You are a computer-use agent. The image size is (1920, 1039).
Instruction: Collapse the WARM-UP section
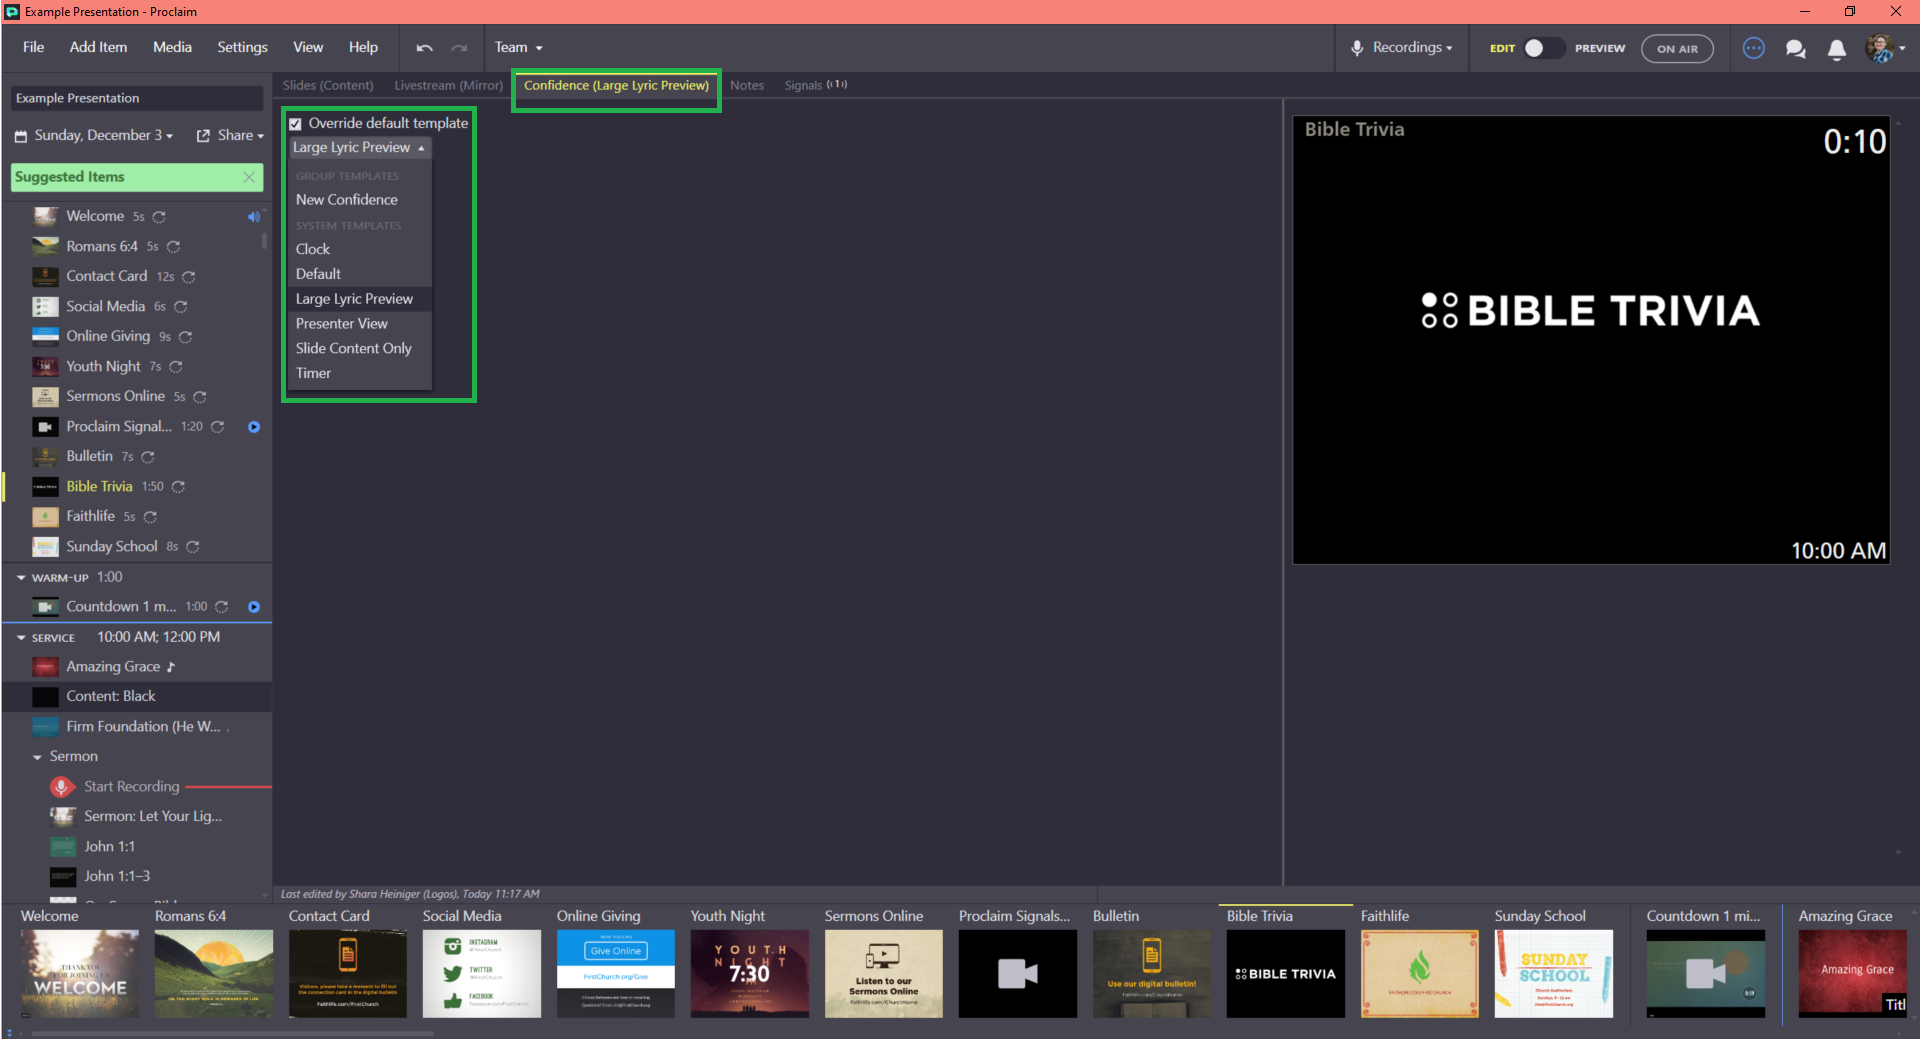pyautogui.click(x=21, y=578)
